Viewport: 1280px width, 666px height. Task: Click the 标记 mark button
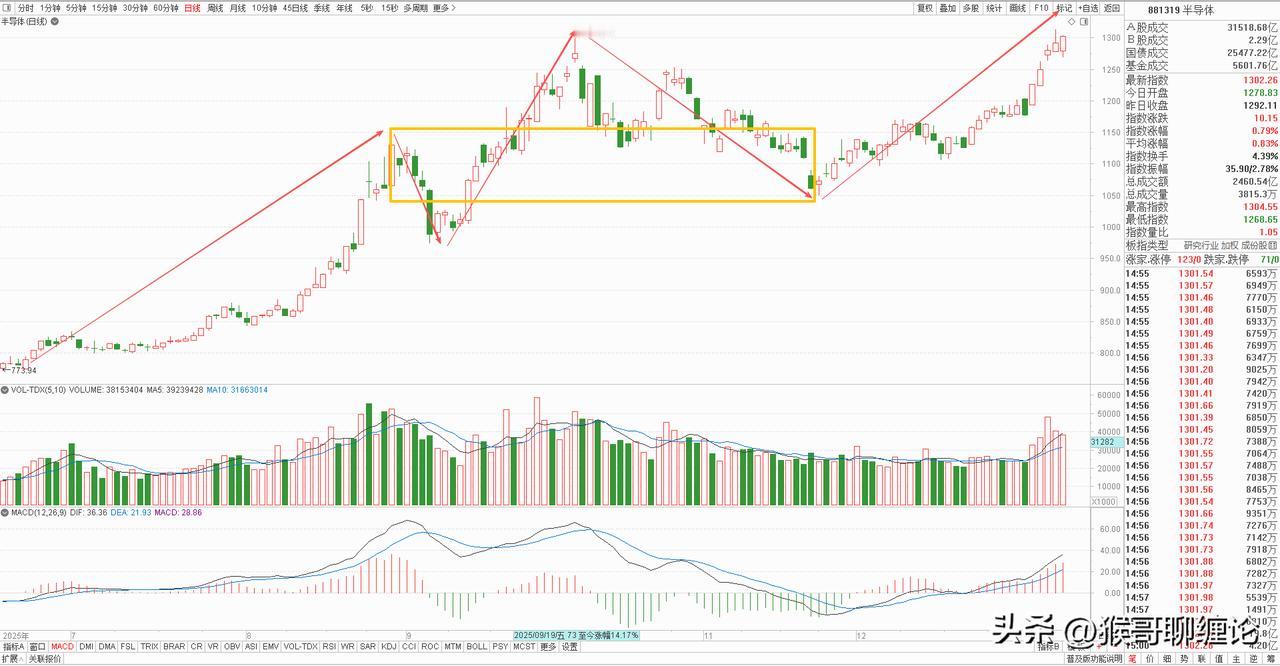coord(1065,8)
